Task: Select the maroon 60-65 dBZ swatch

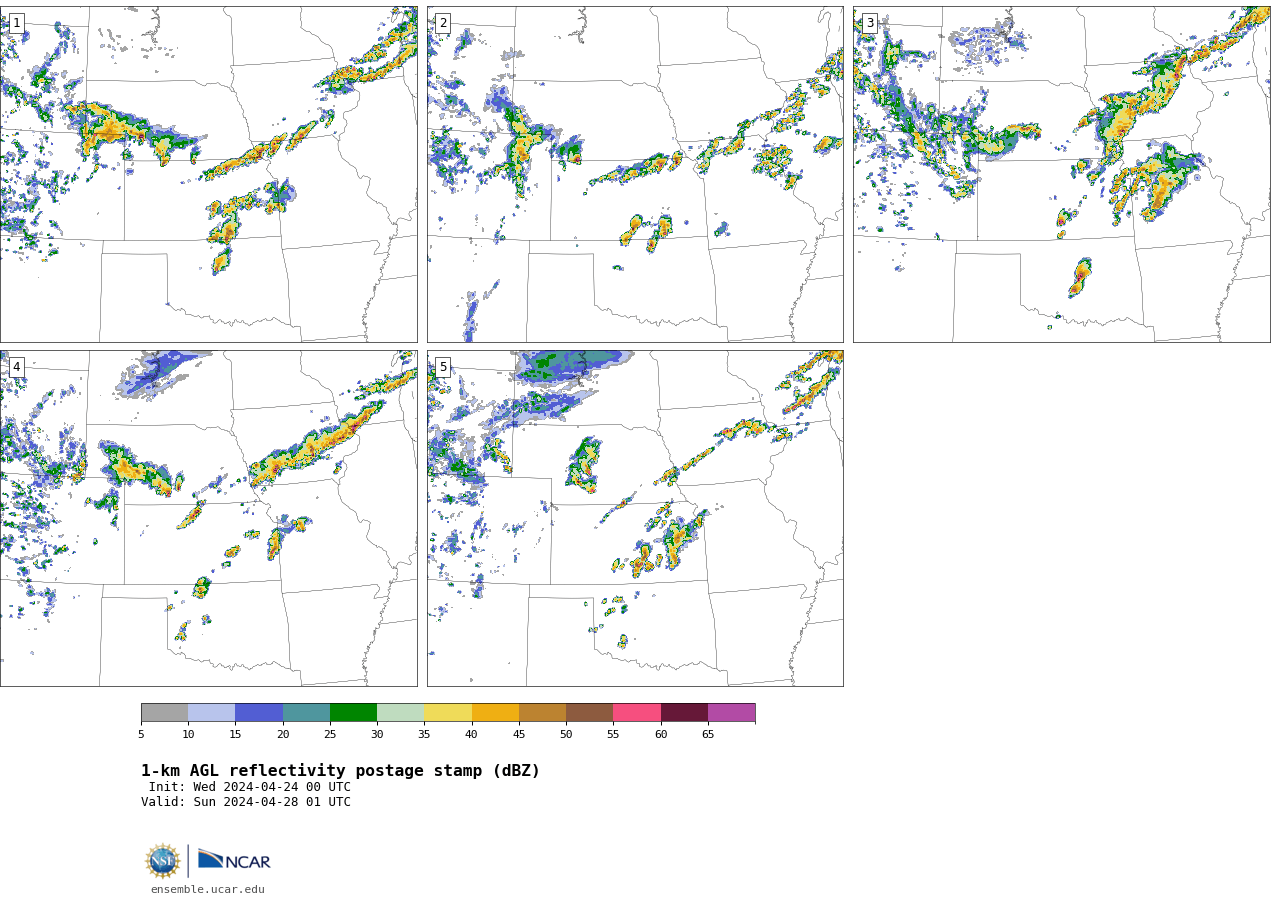Action: click(684, 713)
